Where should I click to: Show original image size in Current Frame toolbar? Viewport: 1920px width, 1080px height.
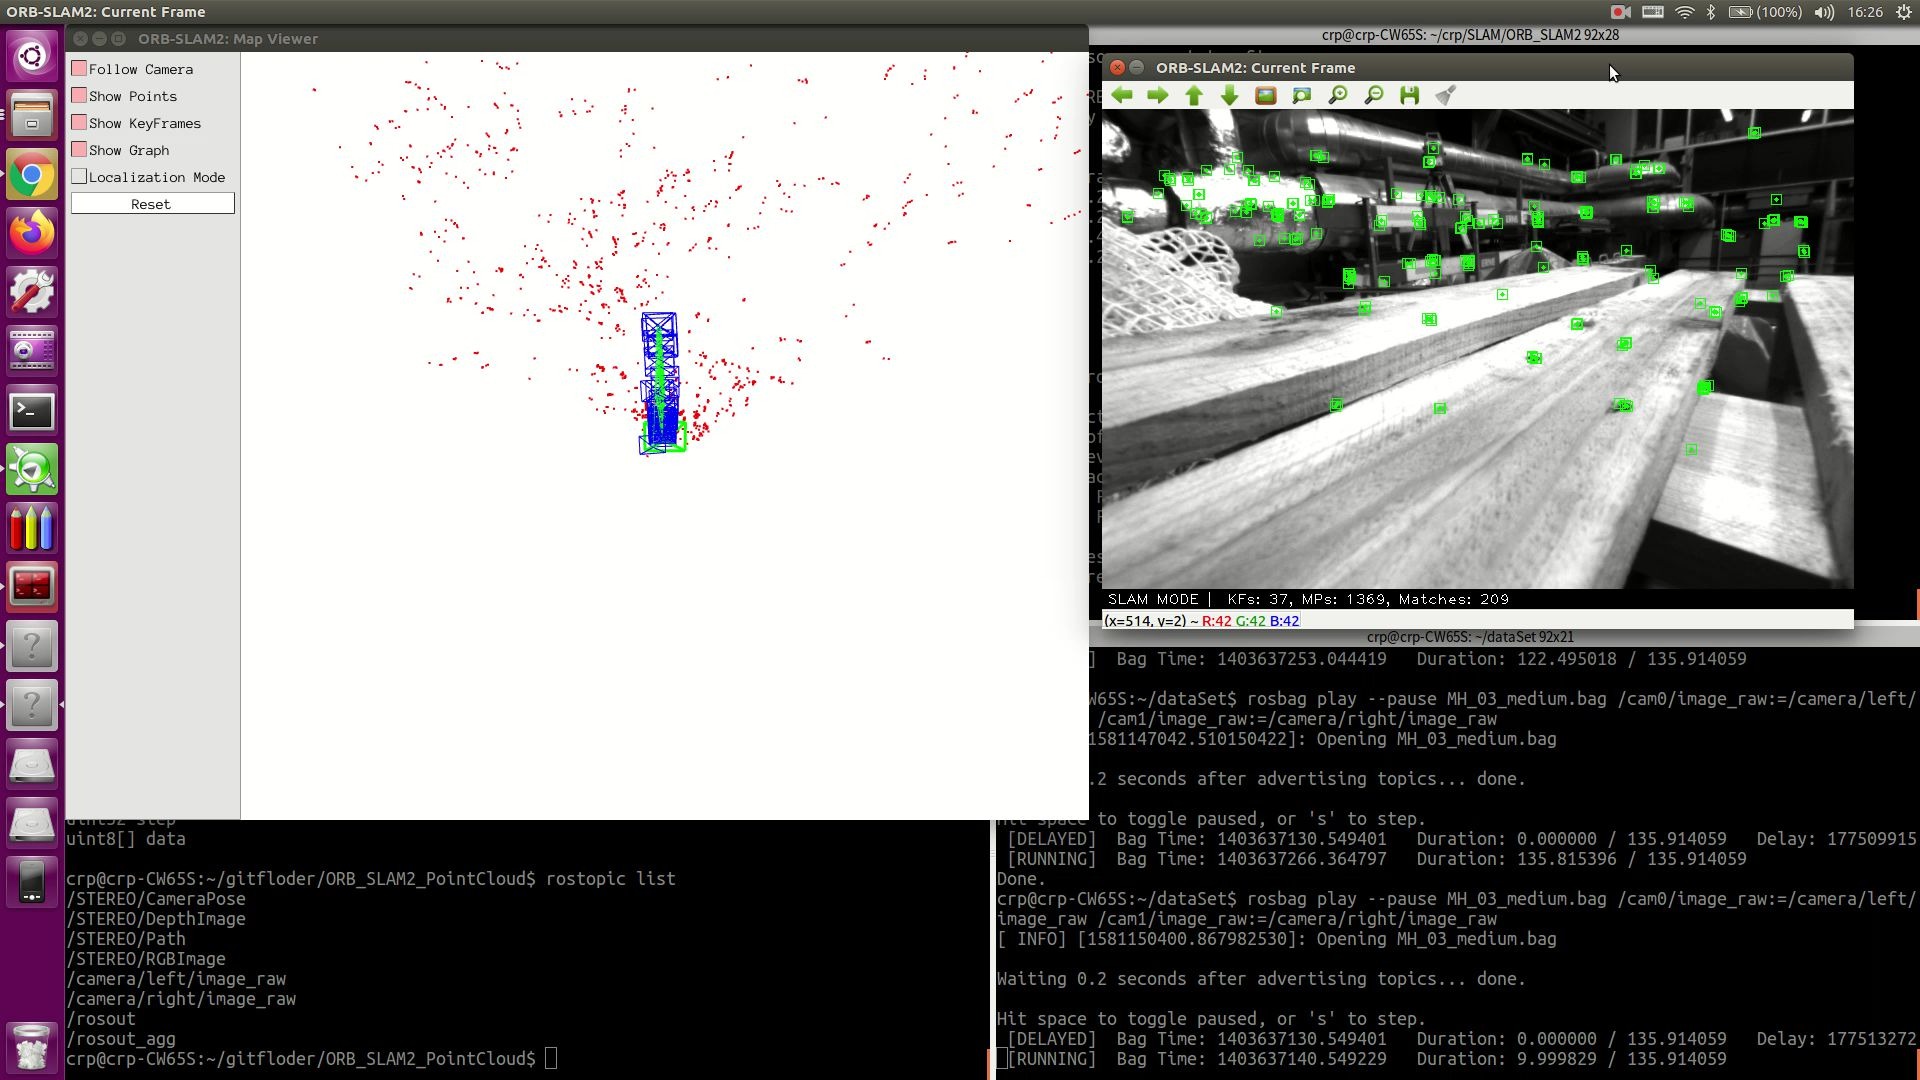[1266, 95]
